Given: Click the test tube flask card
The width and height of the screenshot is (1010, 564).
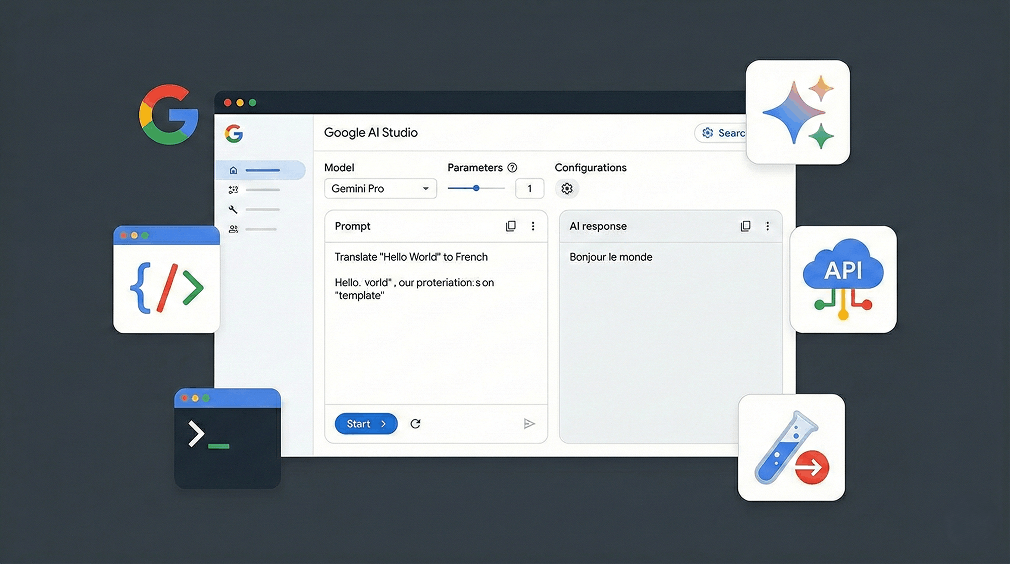Looking at the screenshot, I should tap(791, 447).
